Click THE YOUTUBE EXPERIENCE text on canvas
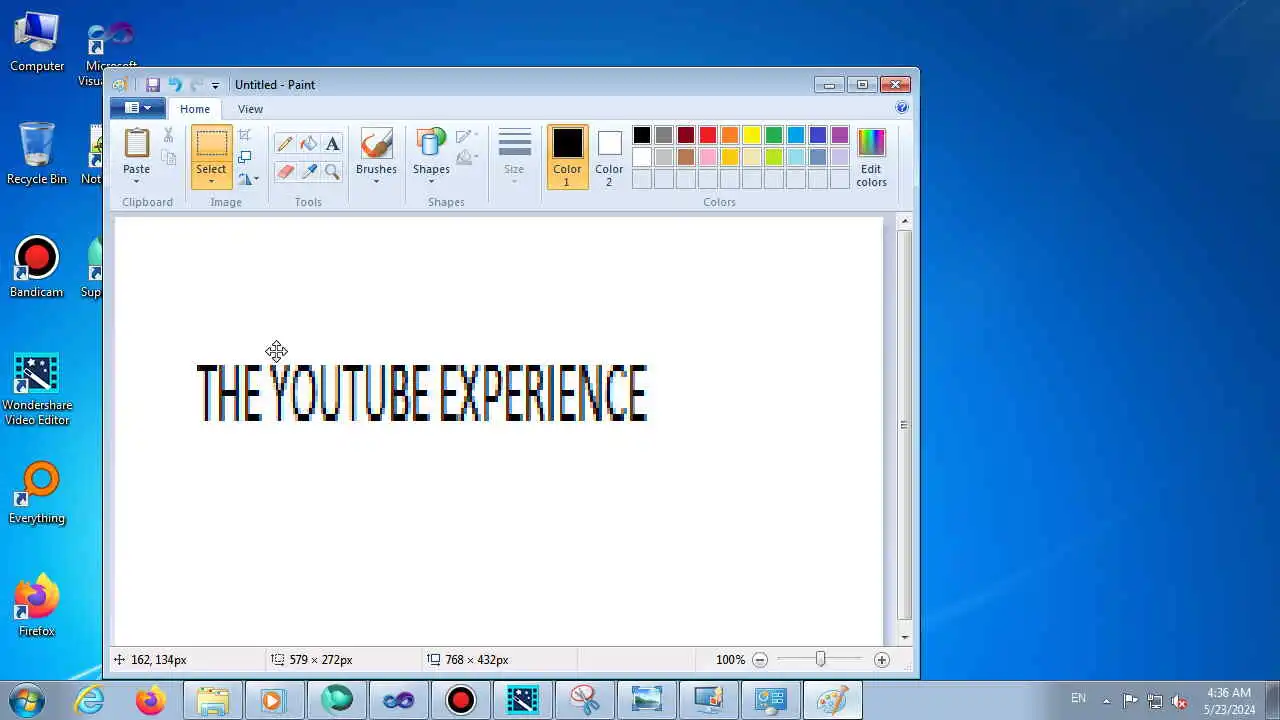The height and width of the screenshot is (720, 1280). coord(422,393)
